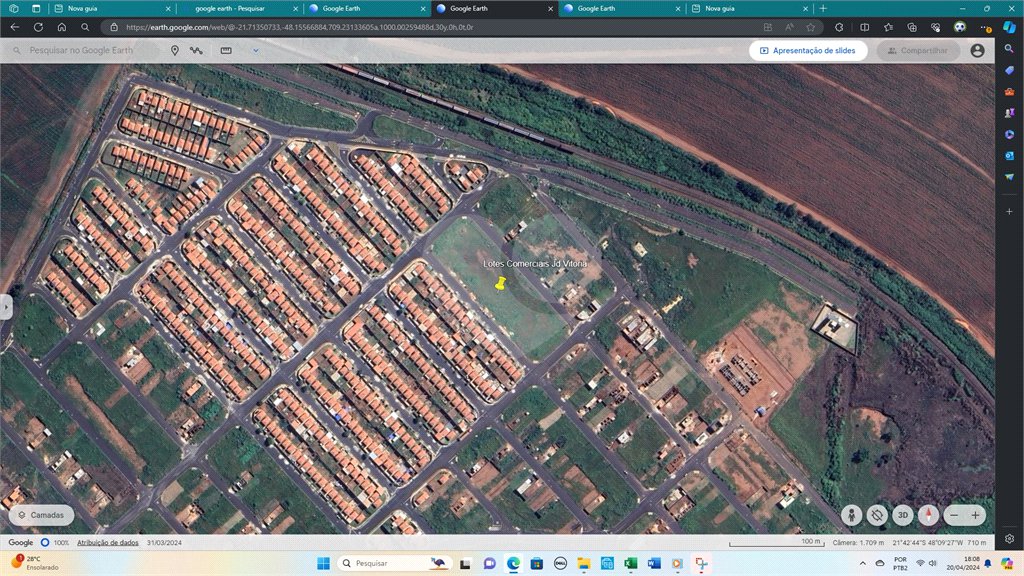This screenshot has width=1024, height=576.
Task: Expand the left side panel handle
Action: coord(6,307)
